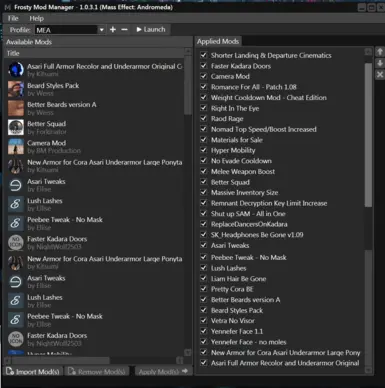Select SK_Headphones Be Gone v1.09
Viewport: 385px width, 388px height.
257,235
